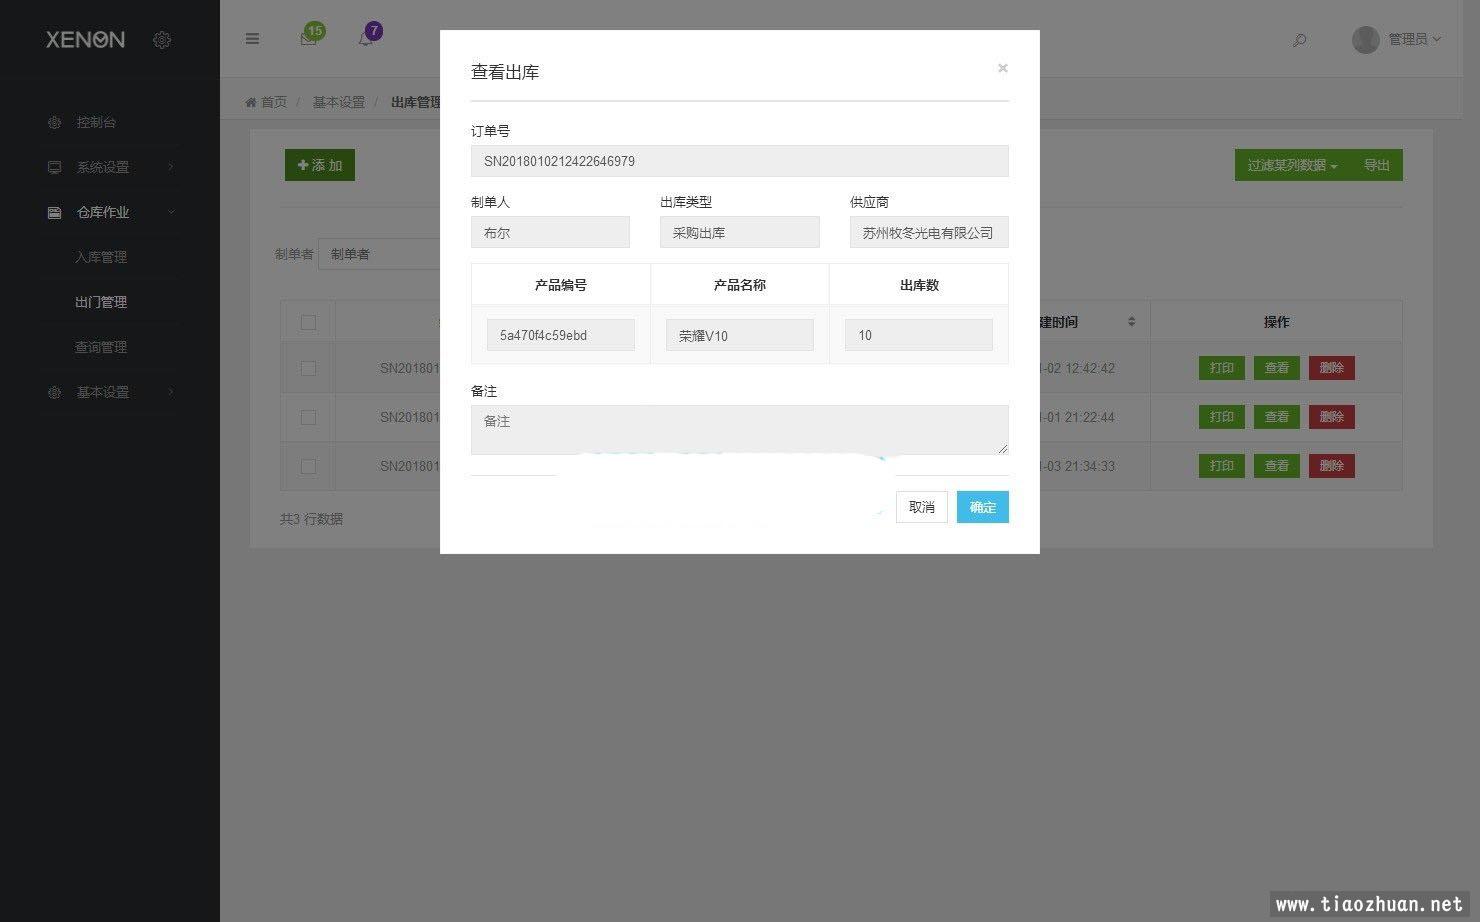Image resolution: width=1480 pixels, height=922 pixels.
Task: Open the mail messages icon with badge 15
Action: tap(309, 38)
